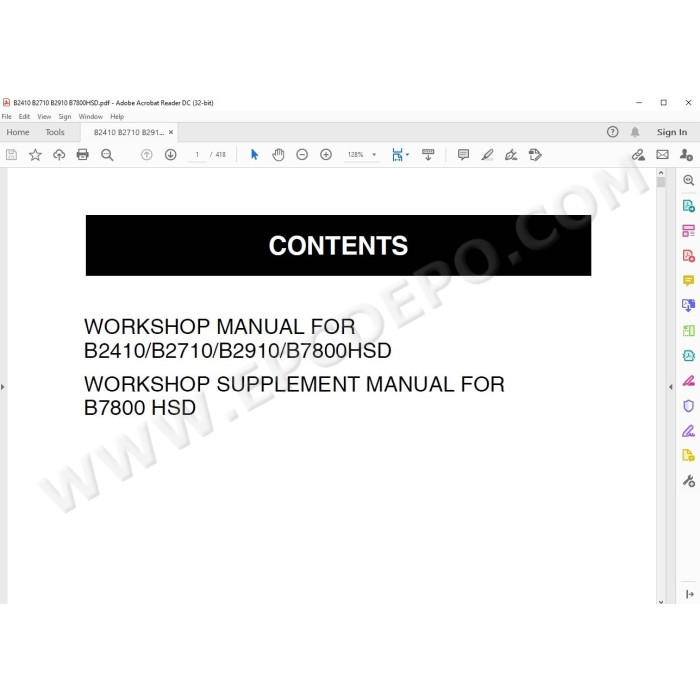Open the File menu
The width and height of the screenshot is (700, 700).
tap(7, 117)
